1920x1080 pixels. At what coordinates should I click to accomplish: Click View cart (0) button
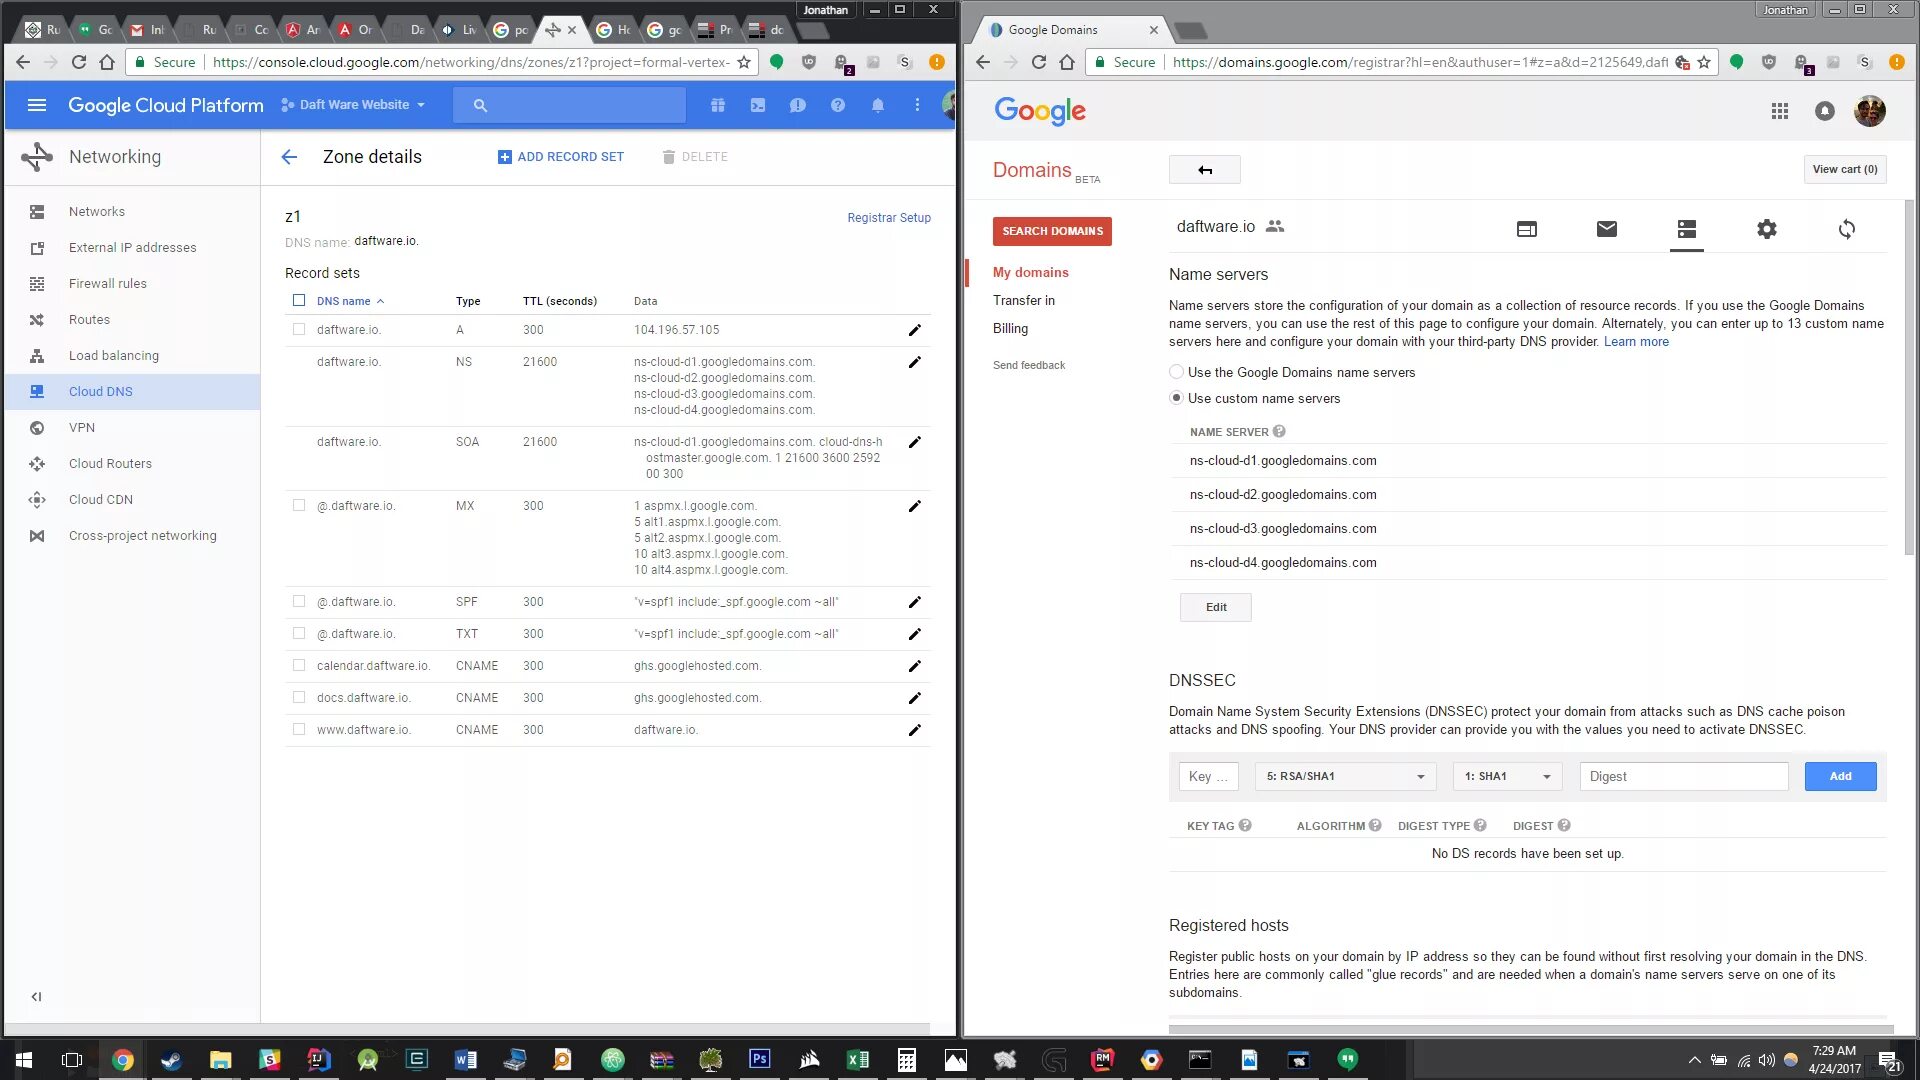click(x=1844, y=169)
